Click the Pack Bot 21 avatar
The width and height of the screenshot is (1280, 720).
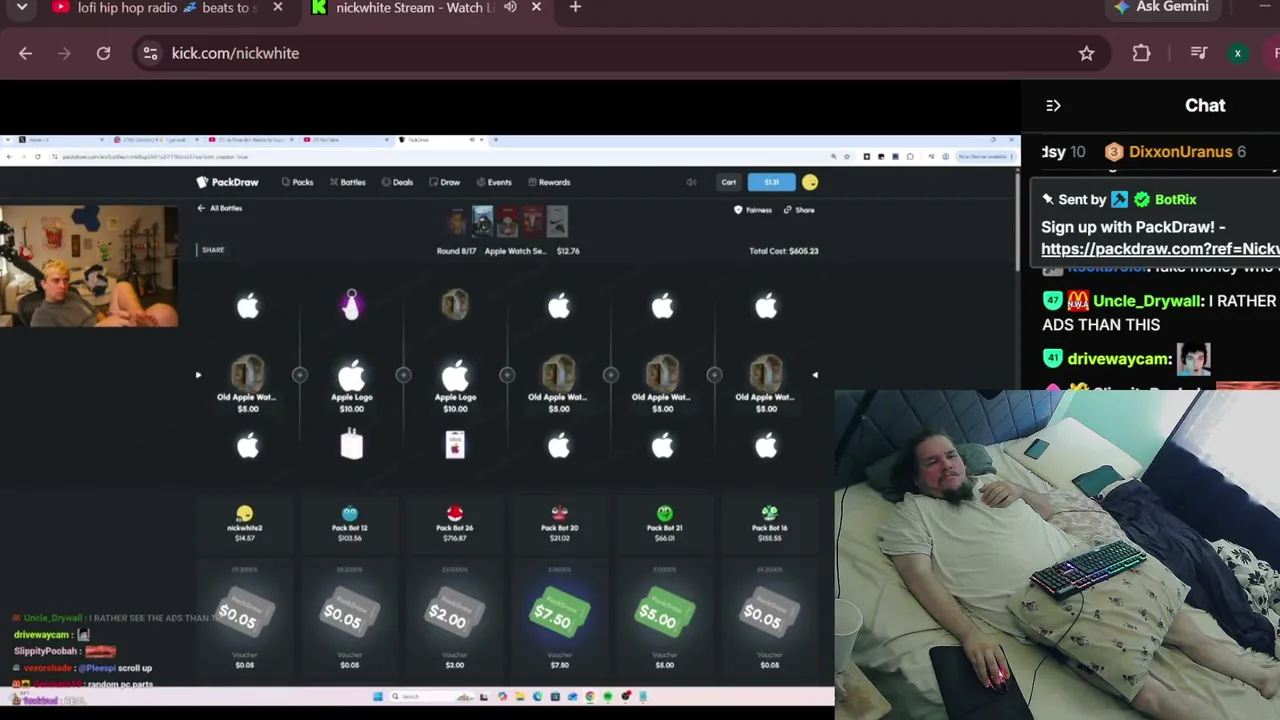click(665, 514)
